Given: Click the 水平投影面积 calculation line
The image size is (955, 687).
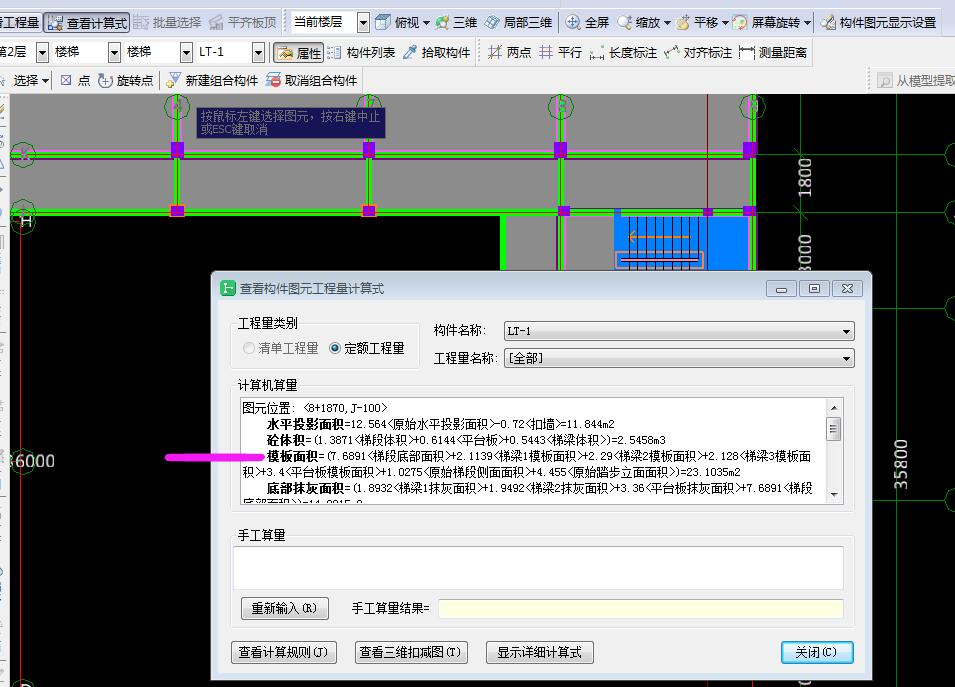Looking at the screenshot, I should [440, 424].
